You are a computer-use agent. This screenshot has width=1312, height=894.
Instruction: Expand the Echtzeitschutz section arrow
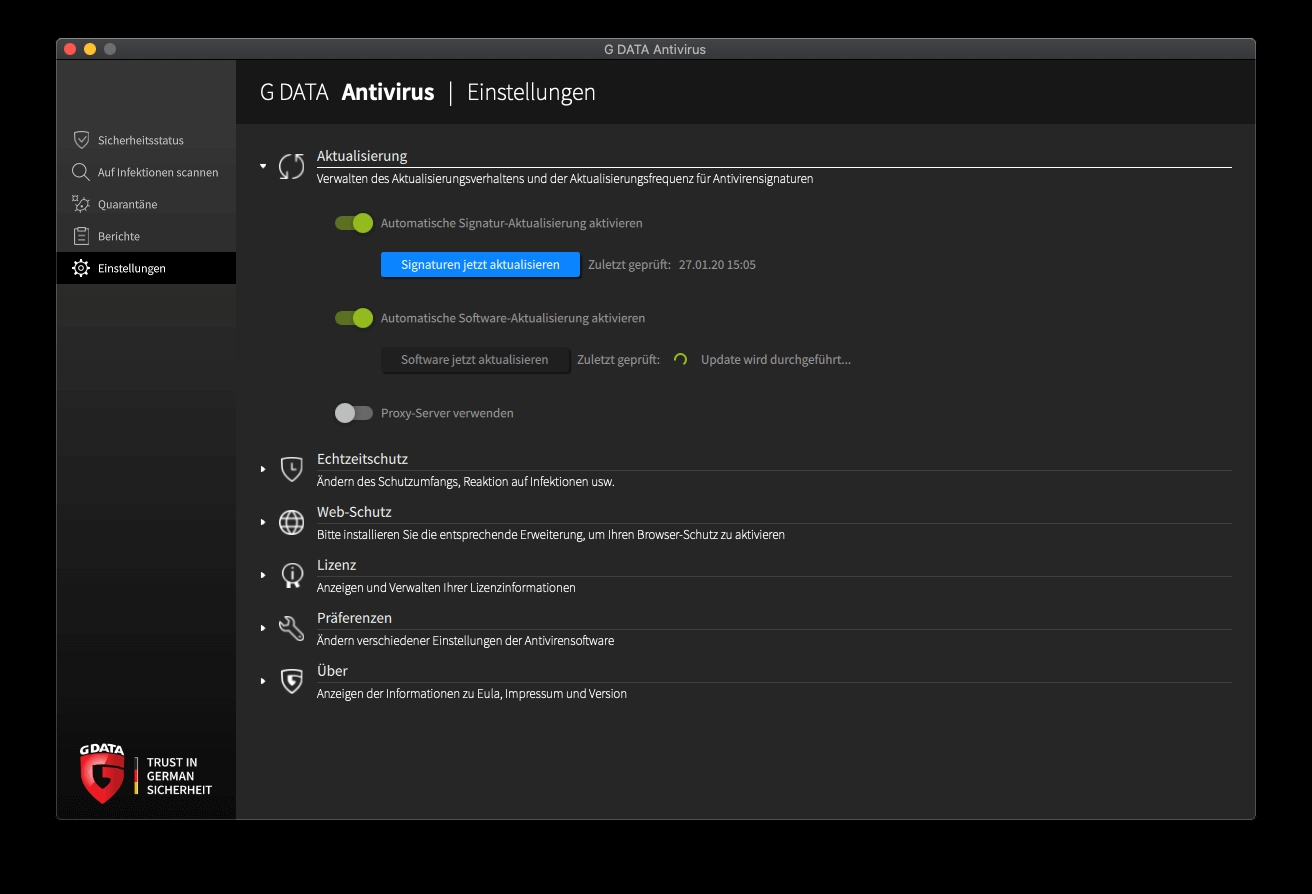[263, 469]
